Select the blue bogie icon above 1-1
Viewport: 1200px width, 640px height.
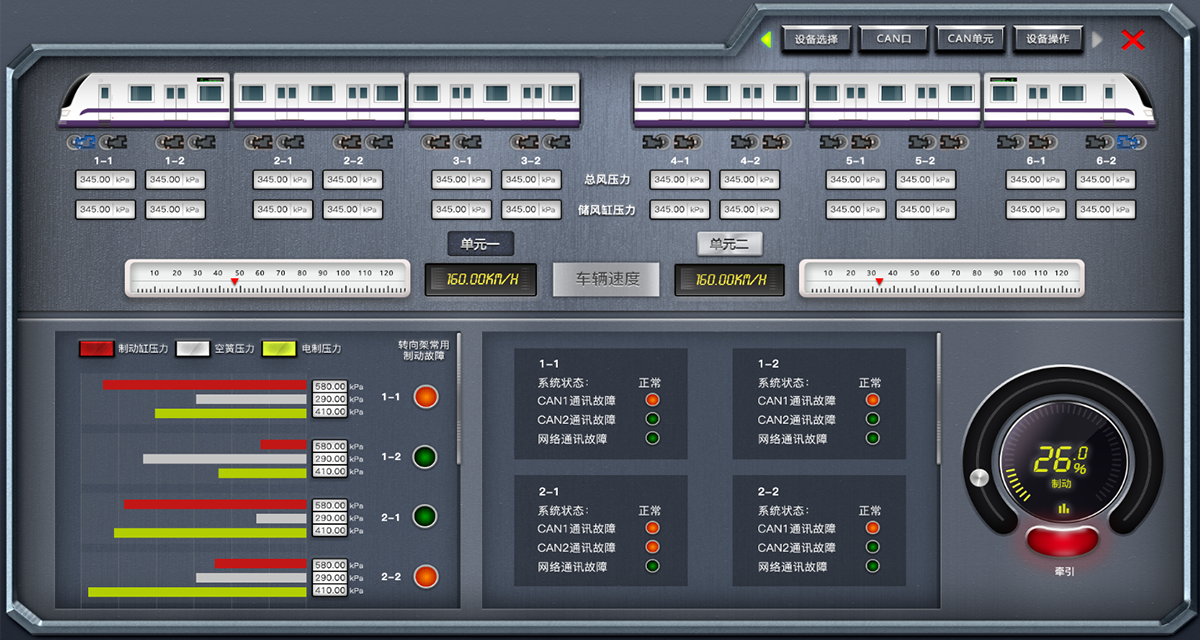83,142
